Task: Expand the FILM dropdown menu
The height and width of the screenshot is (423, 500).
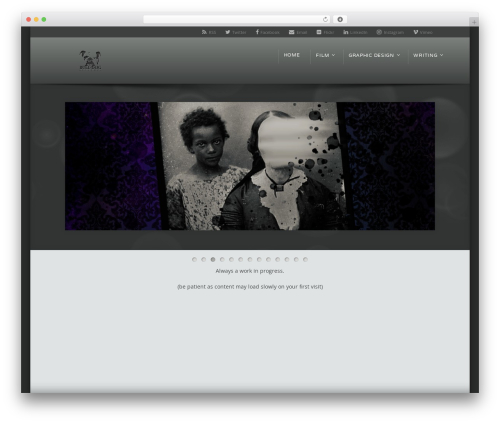Action: coord(325,55)
